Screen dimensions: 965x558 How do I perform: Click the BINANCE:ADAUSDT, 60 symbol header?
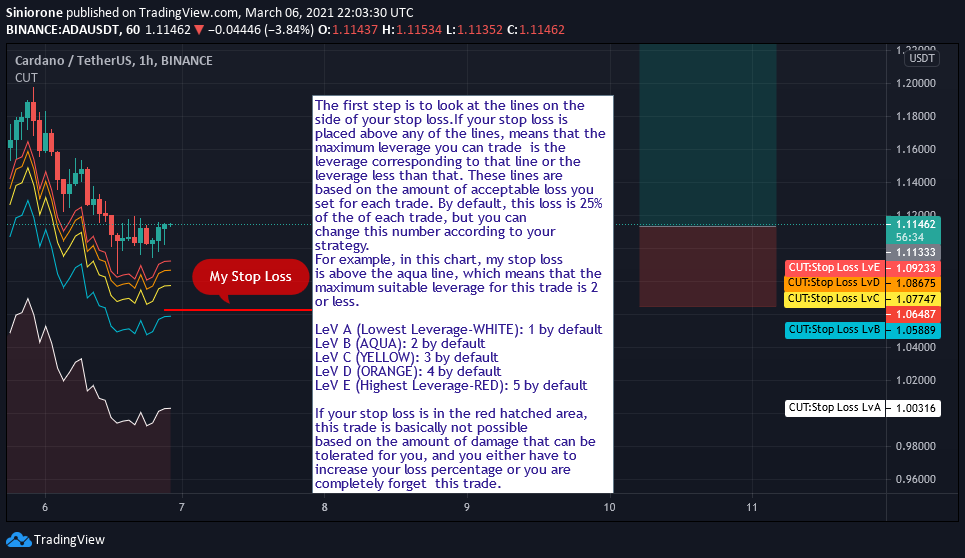73,30
